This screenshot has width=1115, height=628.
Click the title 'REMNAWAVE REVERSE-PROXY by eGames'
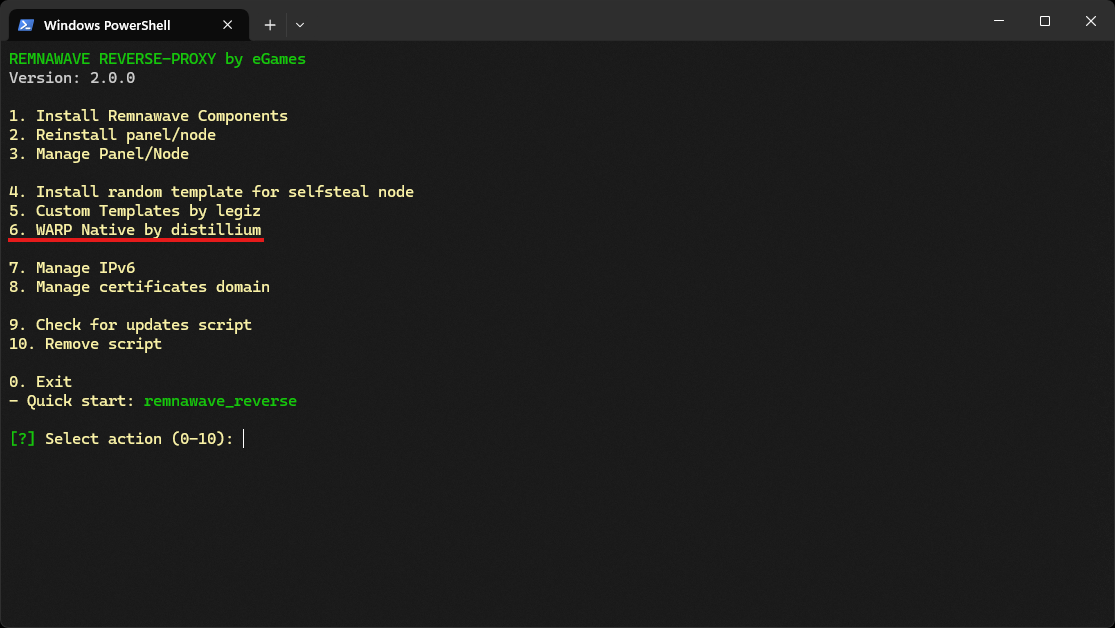(157, 59)
